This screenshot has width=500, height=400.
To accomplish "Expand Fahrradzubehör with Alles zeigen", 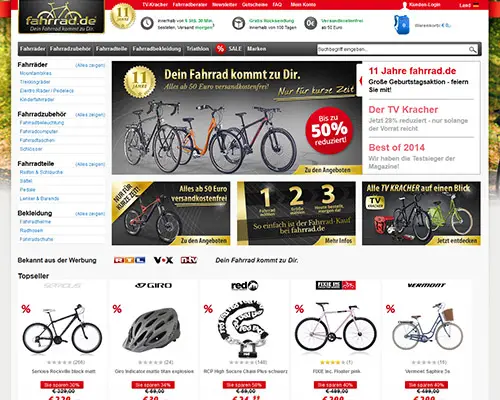I will [90, 115].
